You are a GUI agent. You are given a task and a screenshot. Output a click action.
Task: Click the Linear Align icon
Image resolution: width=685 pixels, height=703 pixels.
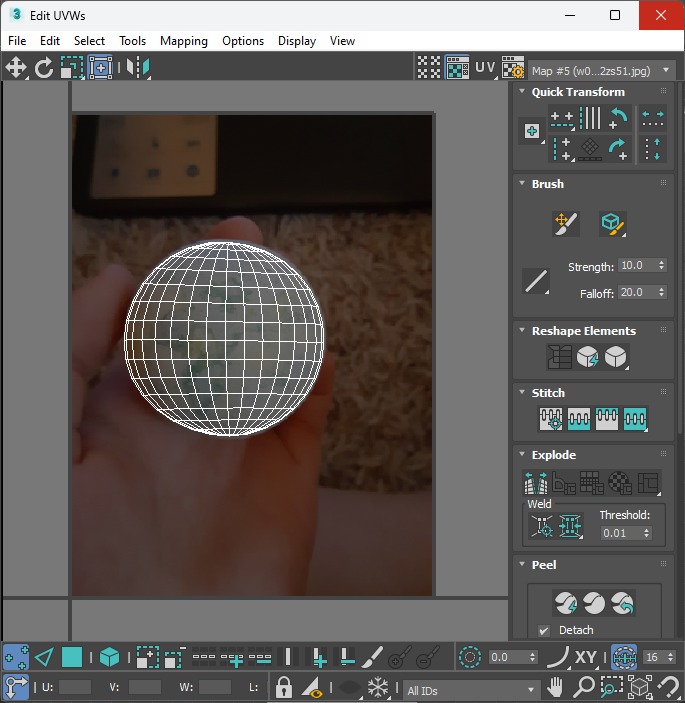pyautogui.click(x=590, y=118)
